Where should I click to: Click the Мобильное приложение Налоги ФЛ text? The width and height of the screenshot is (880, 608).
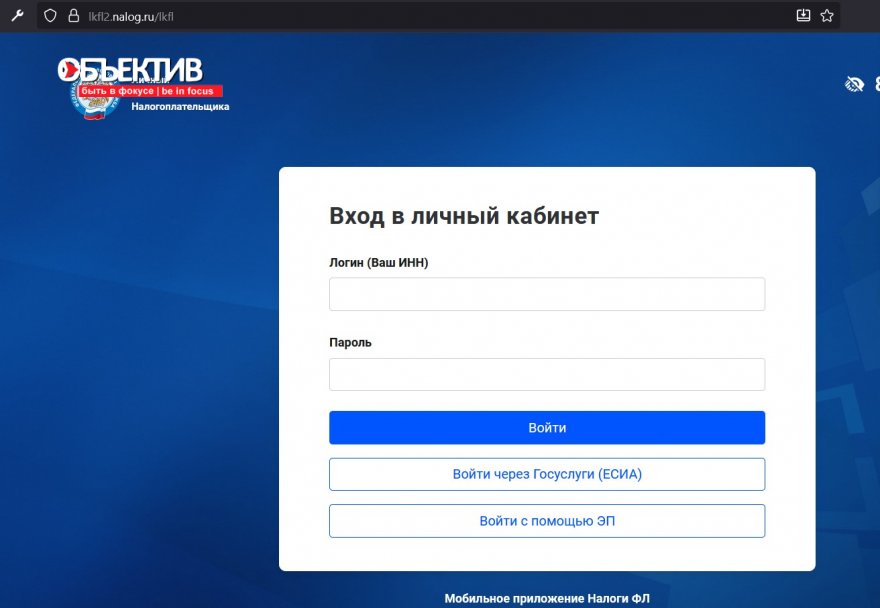547,599
